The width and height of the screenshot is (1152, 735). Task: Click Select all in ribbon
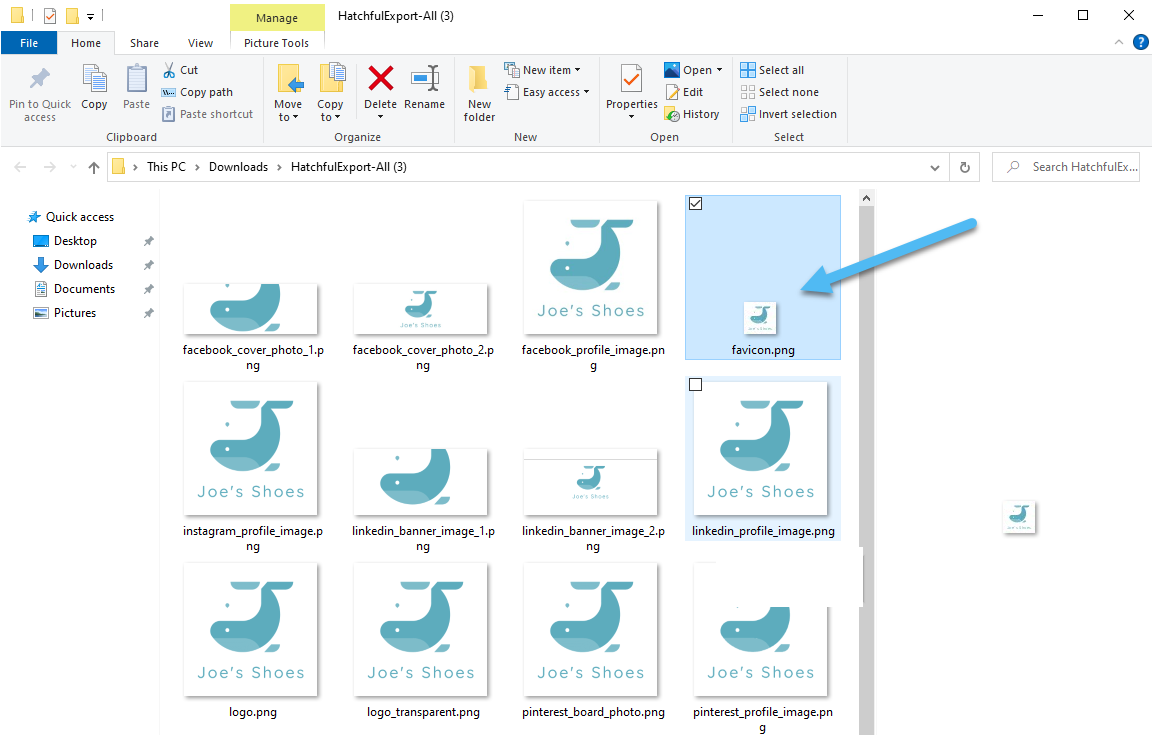(772, 70)
